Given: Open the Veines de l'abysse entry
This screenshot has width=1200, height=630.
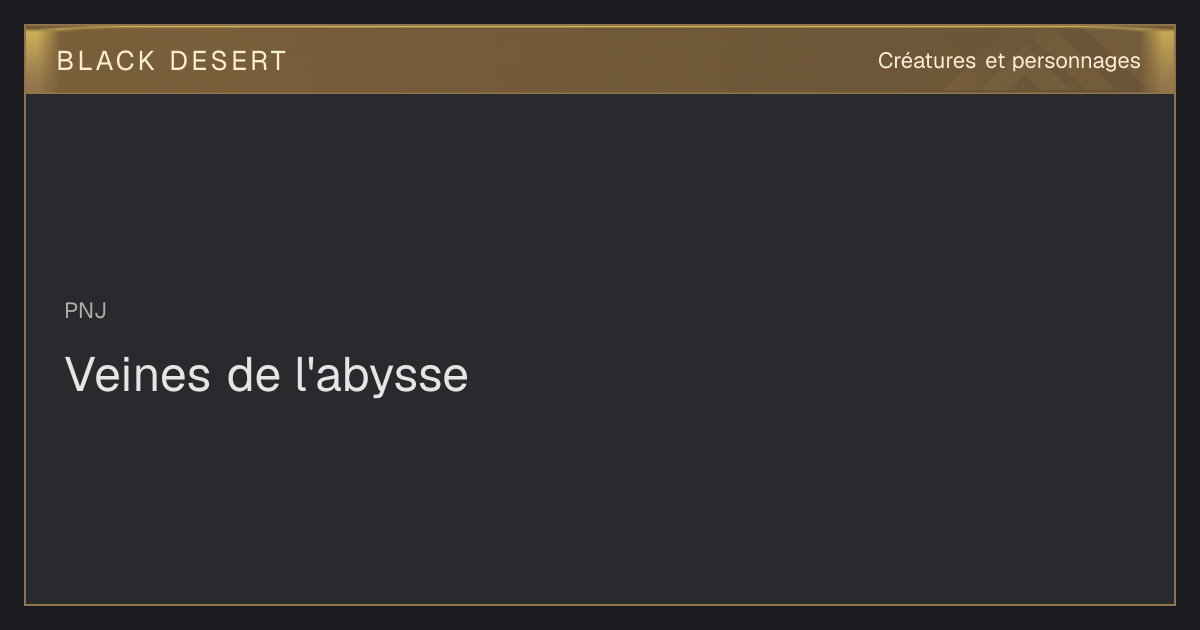Looking at the screenshot, I should point(266,375).
